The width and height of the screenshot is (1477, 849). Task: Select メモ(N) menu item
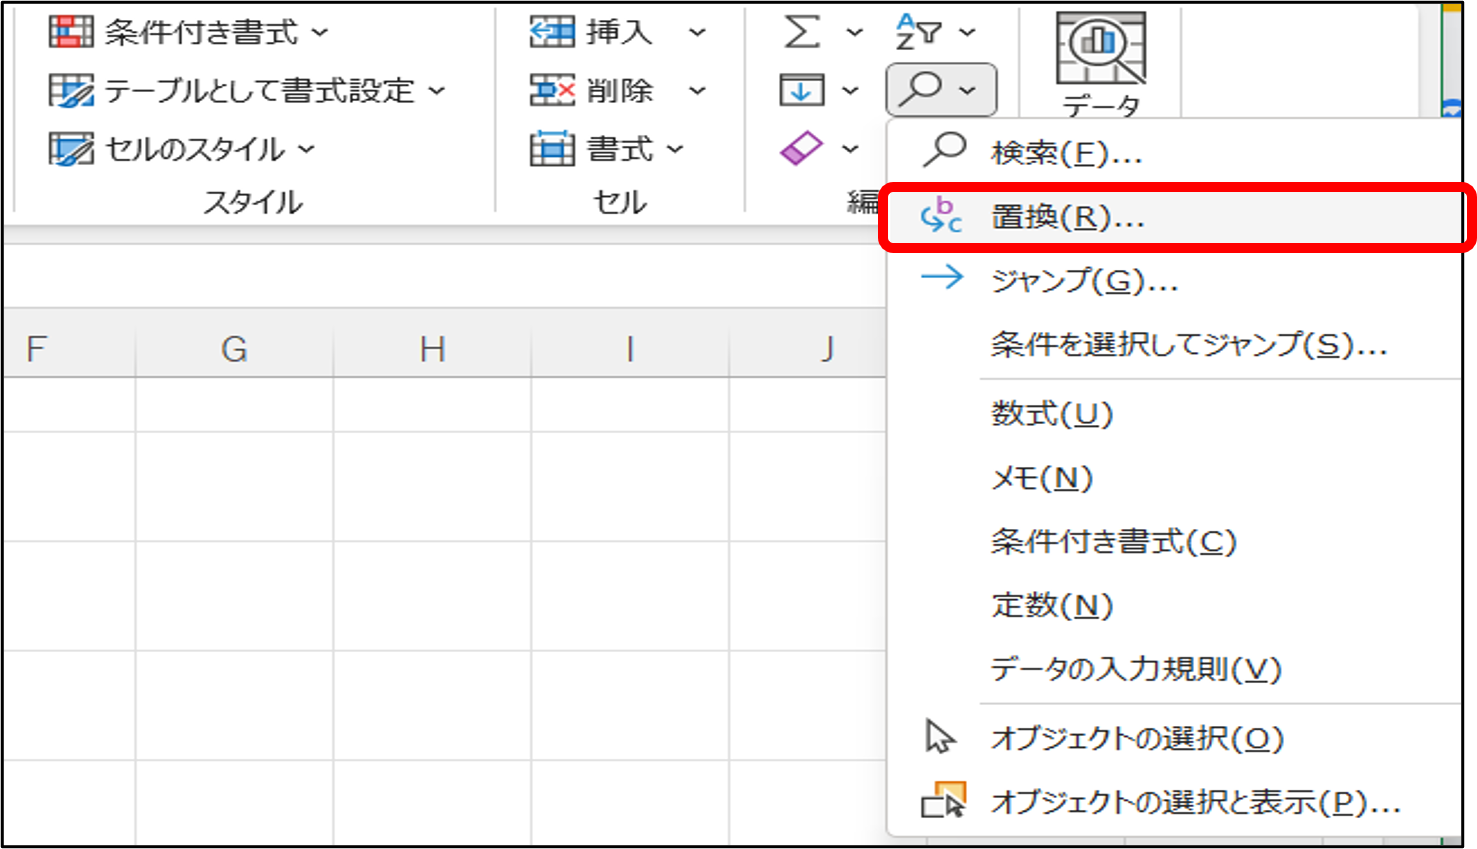point(1174,478)
